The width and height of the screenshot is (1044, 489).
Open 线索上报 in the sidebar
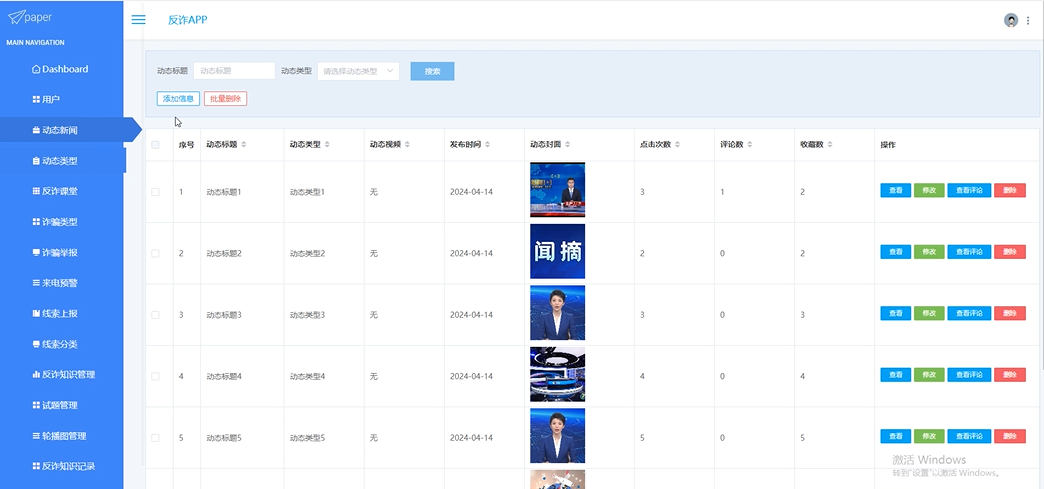click(x=61, y=314)
